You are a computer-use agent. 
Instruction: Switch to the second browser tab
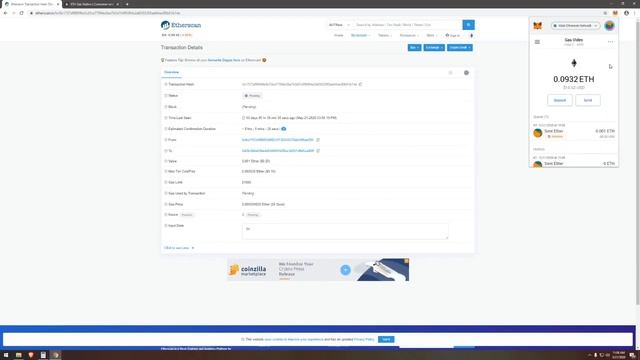pyautogui.click(x=92, y=4)
